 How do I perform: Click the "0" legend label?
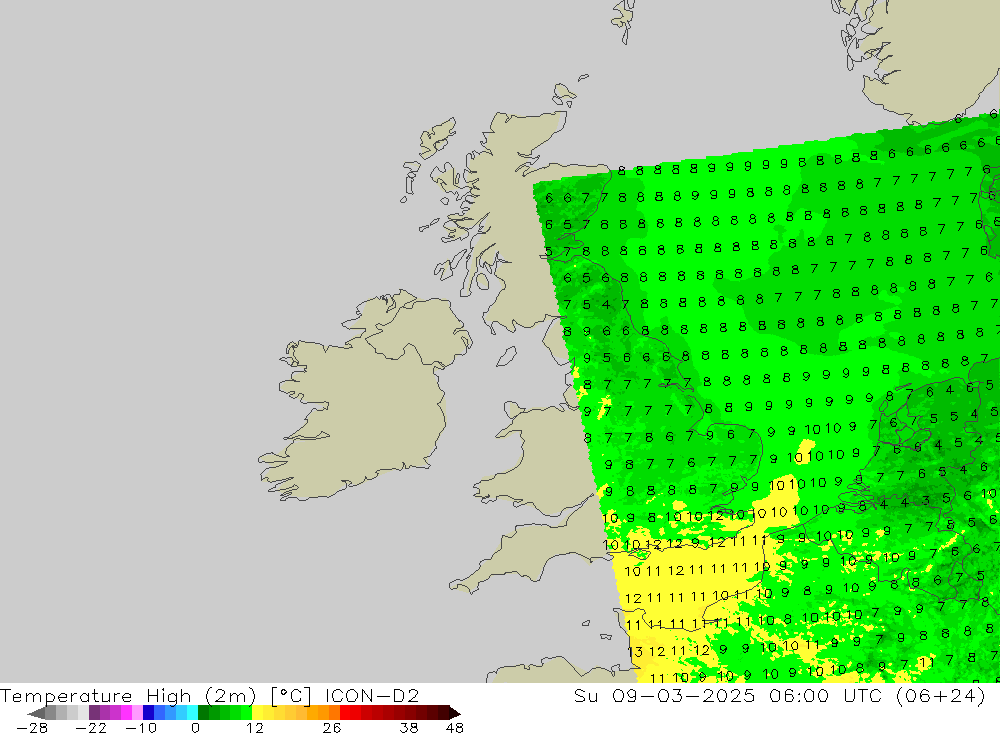(x=196, y=727)
